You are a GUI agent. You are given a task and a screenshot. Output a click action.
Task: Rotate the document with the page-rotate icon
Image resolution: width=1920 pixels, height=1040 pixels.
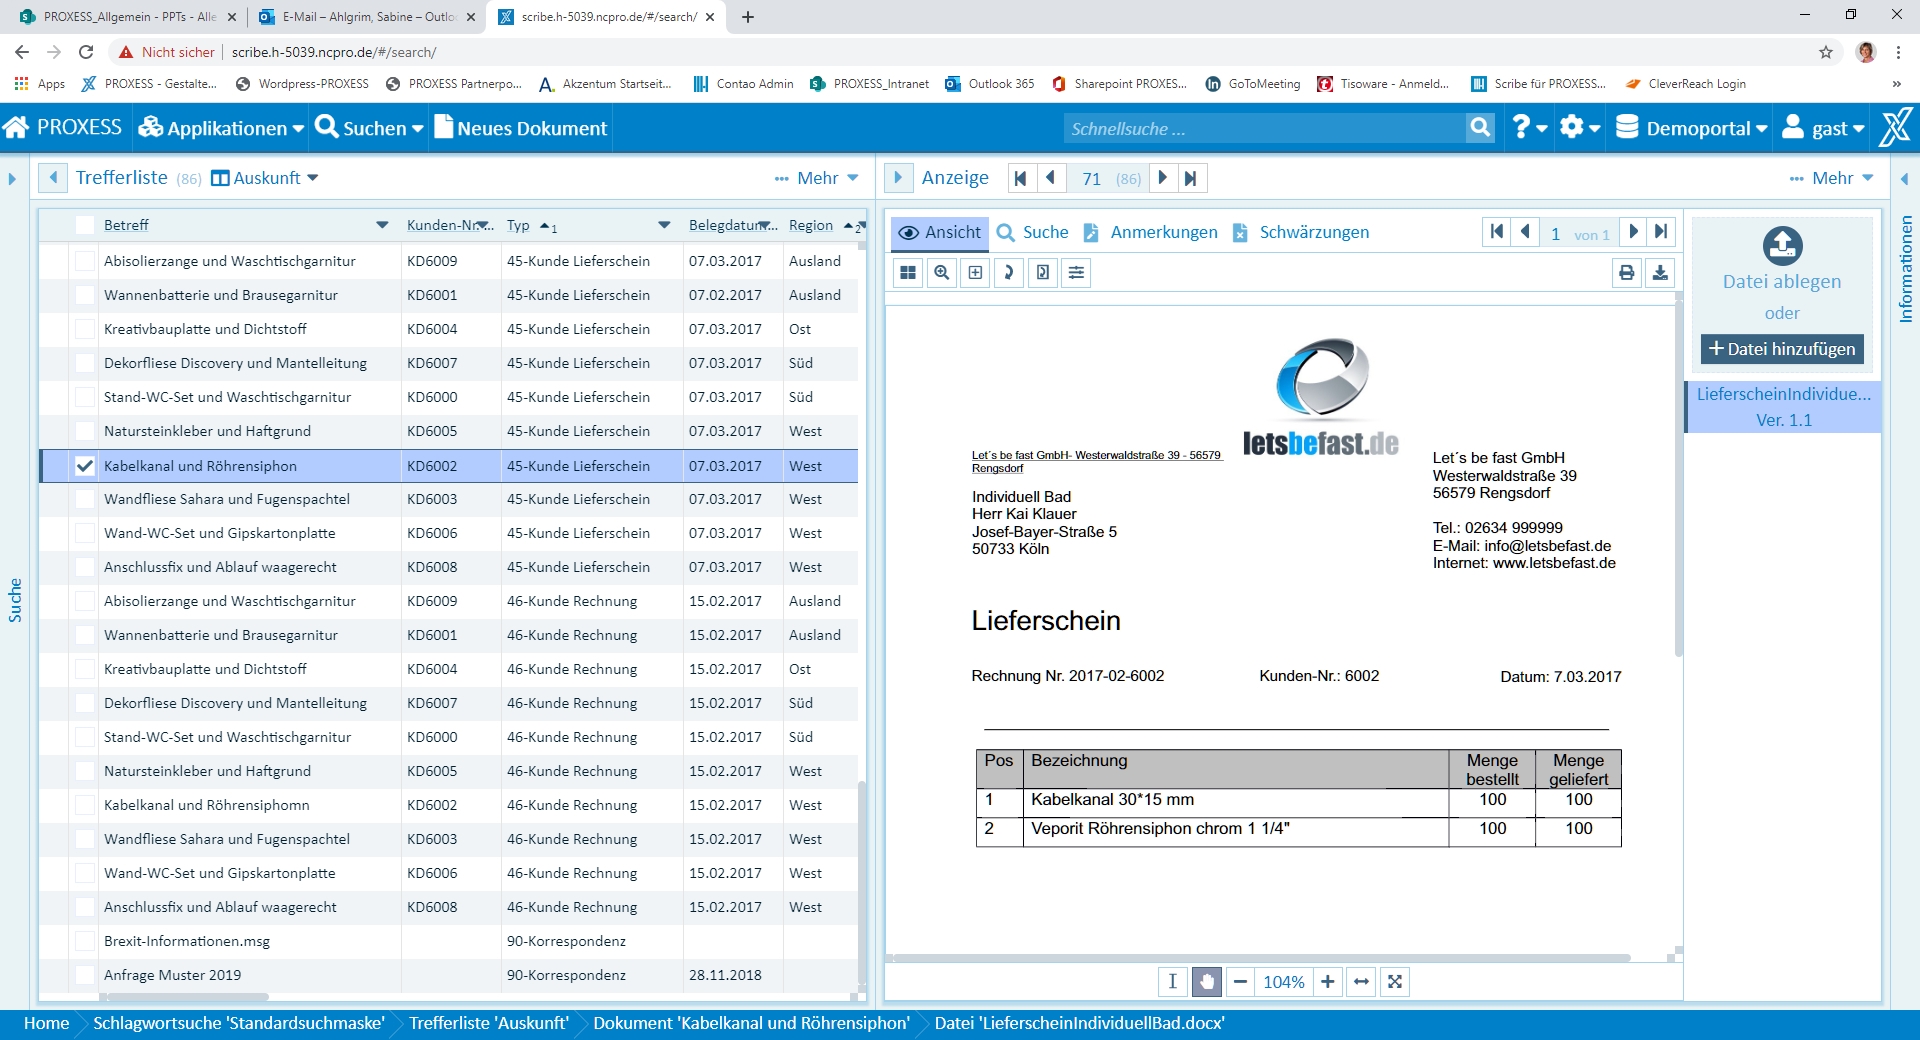1043,273
